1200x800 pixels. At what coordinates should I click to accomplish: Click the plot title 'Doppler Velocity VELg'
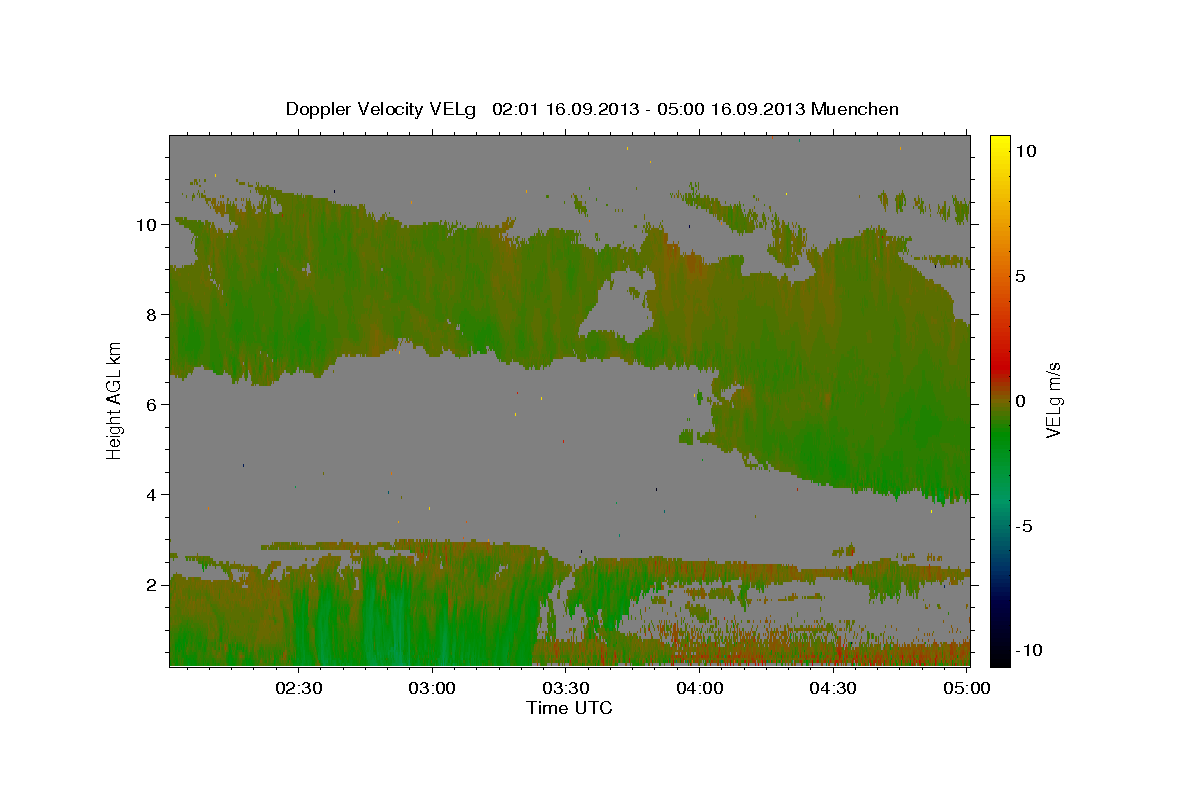point(383,109)
